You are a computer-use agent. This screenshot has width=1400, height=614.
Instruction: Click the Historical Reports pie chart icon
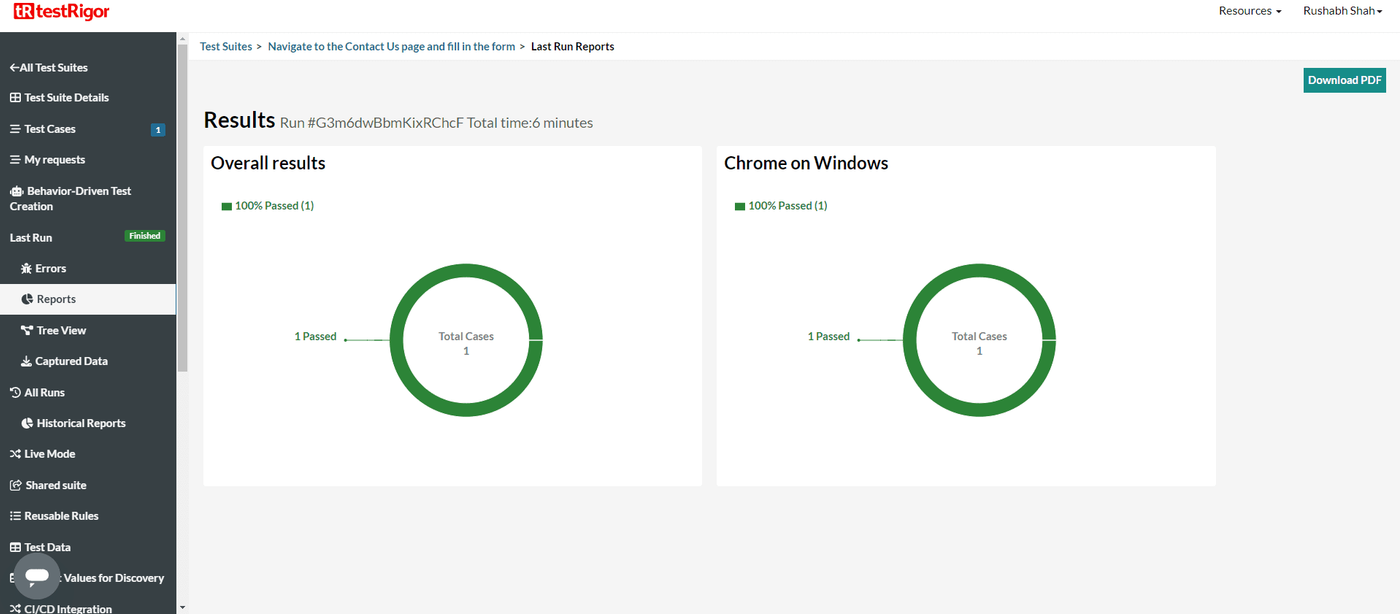tap(27, 424)
